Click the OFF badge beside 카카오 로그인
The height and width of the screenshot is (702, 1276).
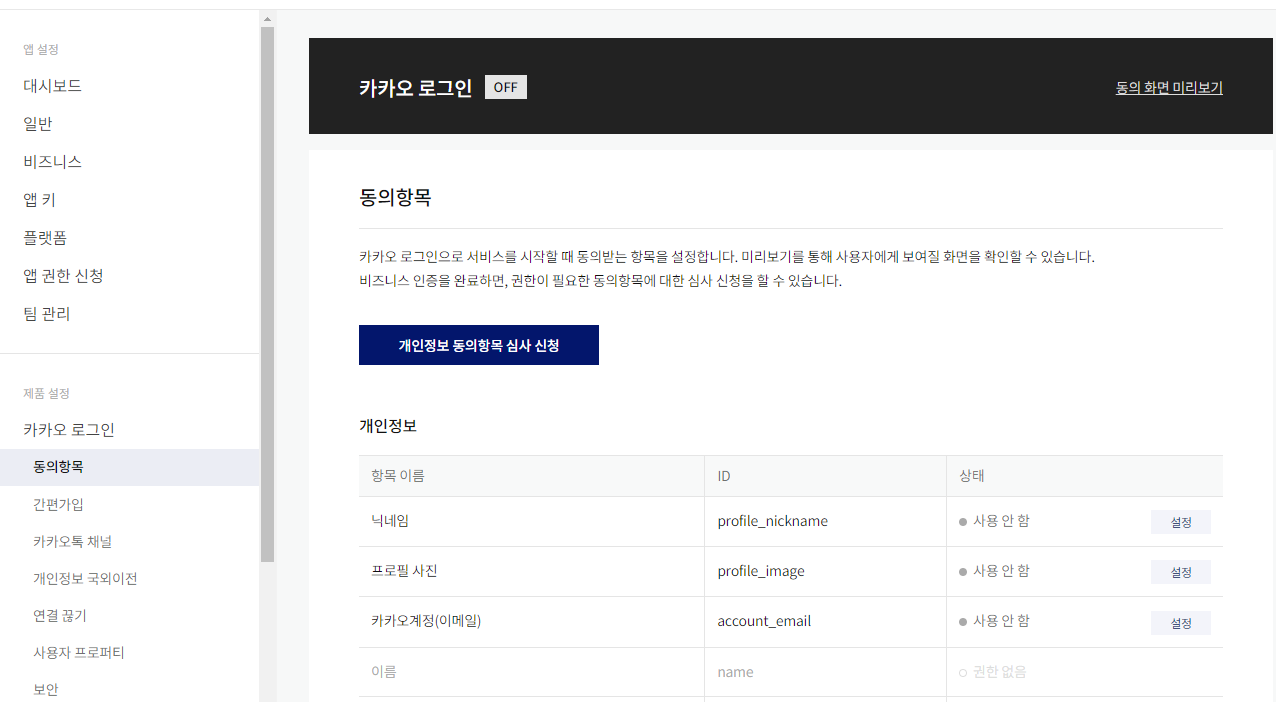point(506,87)
